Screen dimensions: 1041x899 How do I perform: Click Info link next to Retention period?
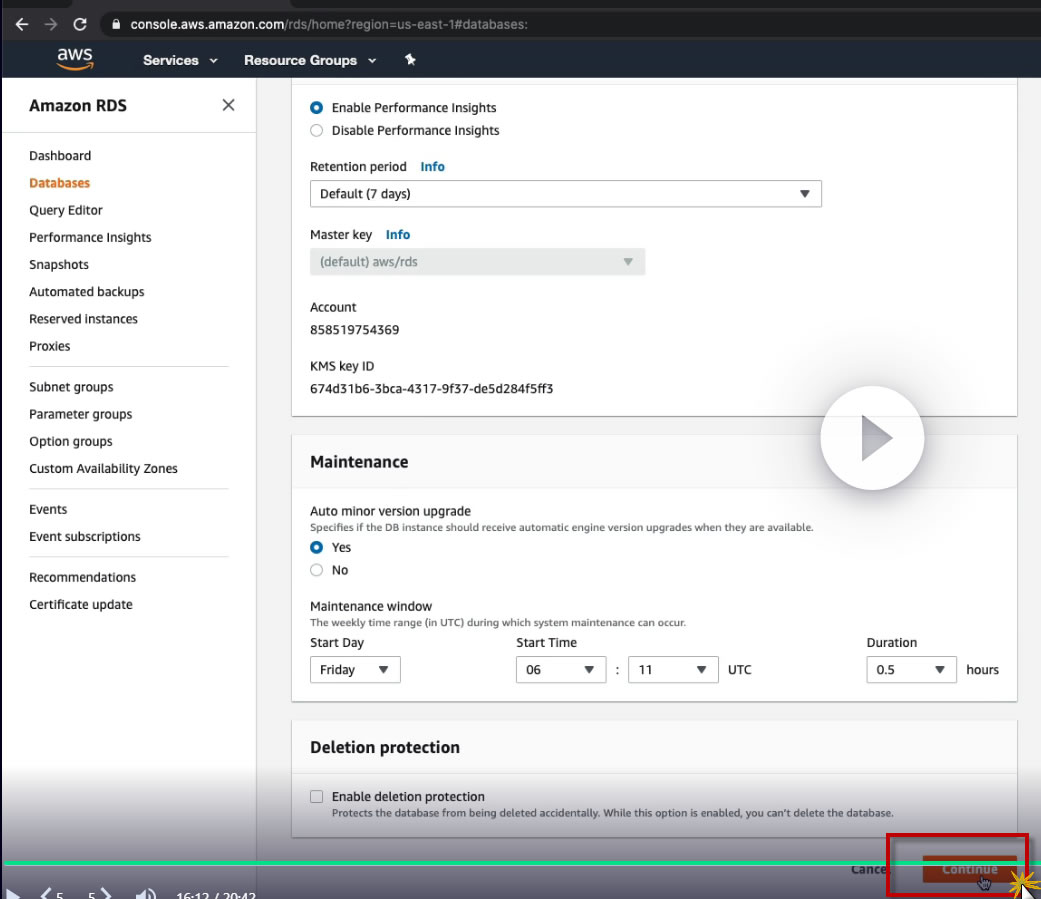point(432,167)
